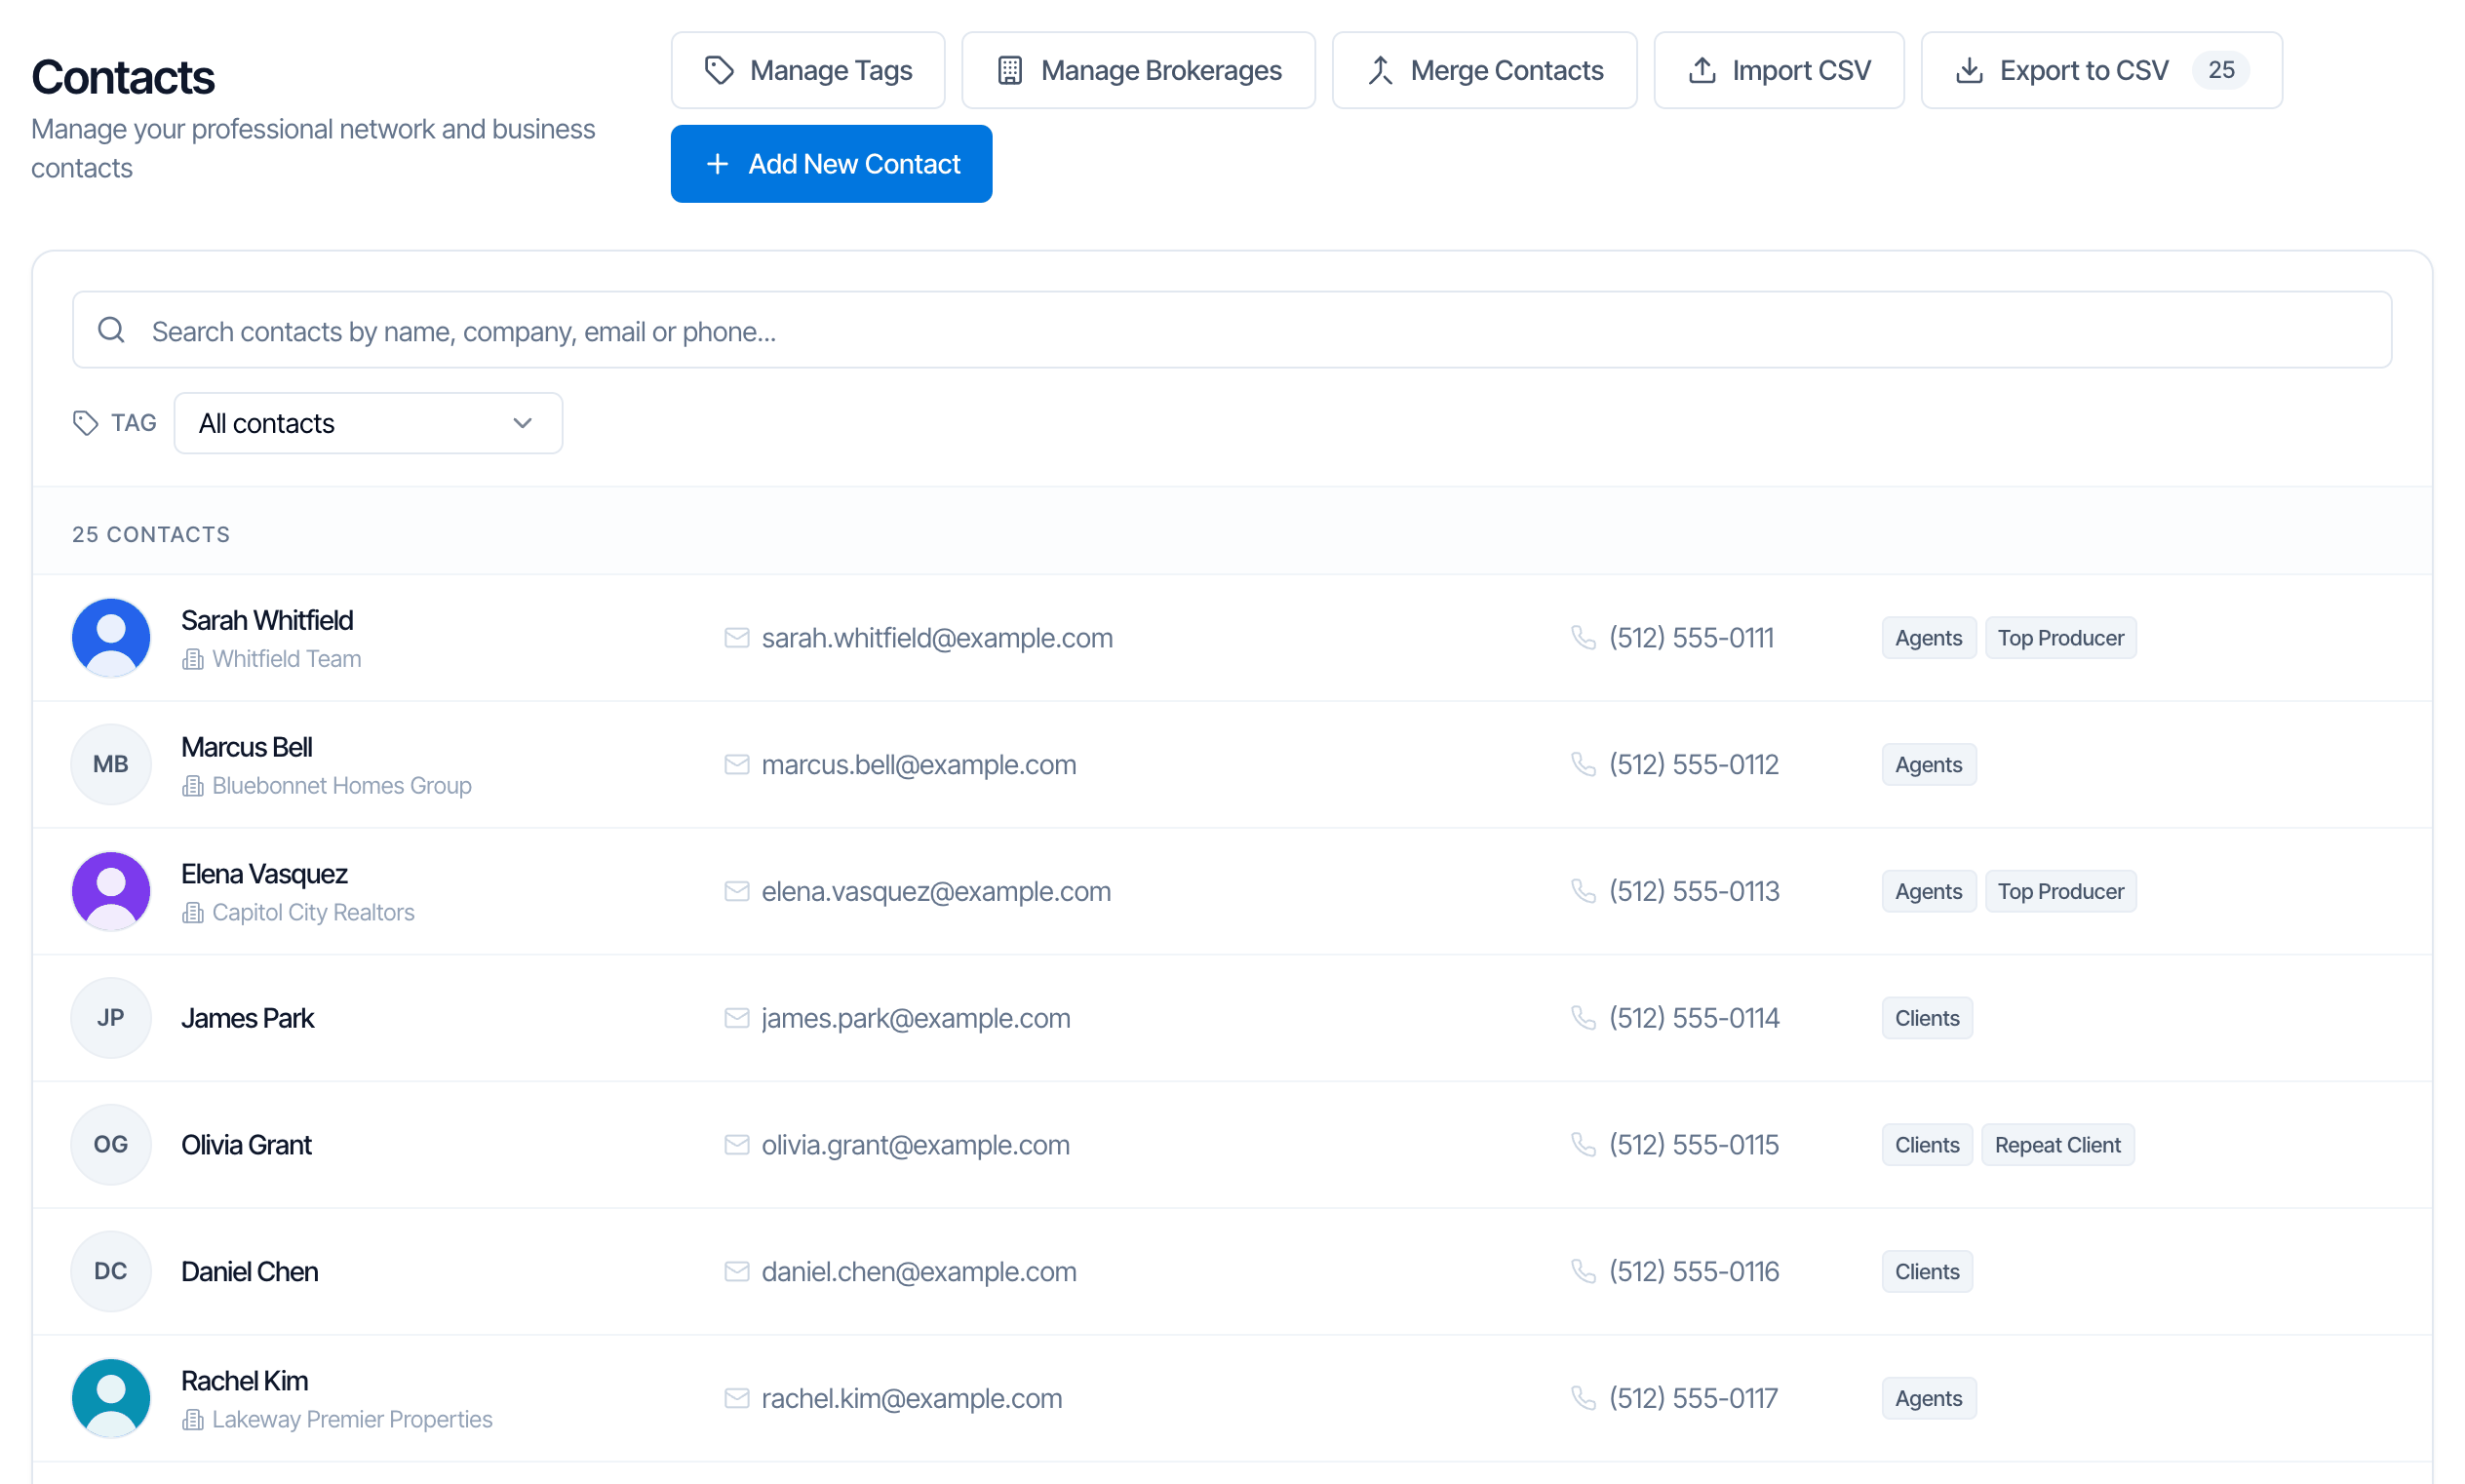Open James Park contact name
2465x1484 pixels.
247,1018
